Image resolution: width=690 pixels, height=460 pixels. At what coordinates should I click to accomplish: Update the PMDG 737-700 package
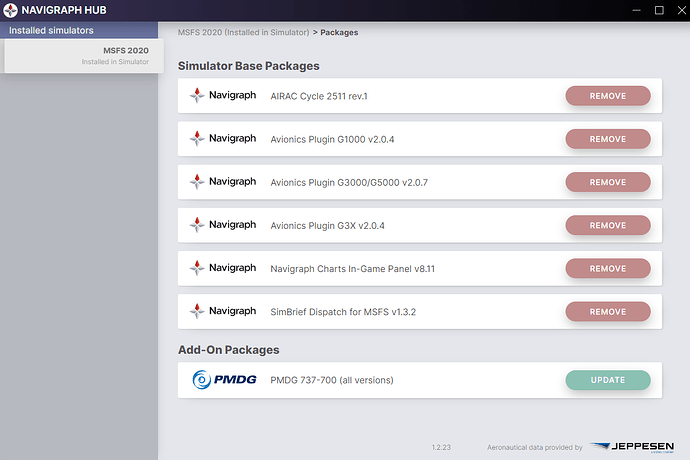(608, 380)
